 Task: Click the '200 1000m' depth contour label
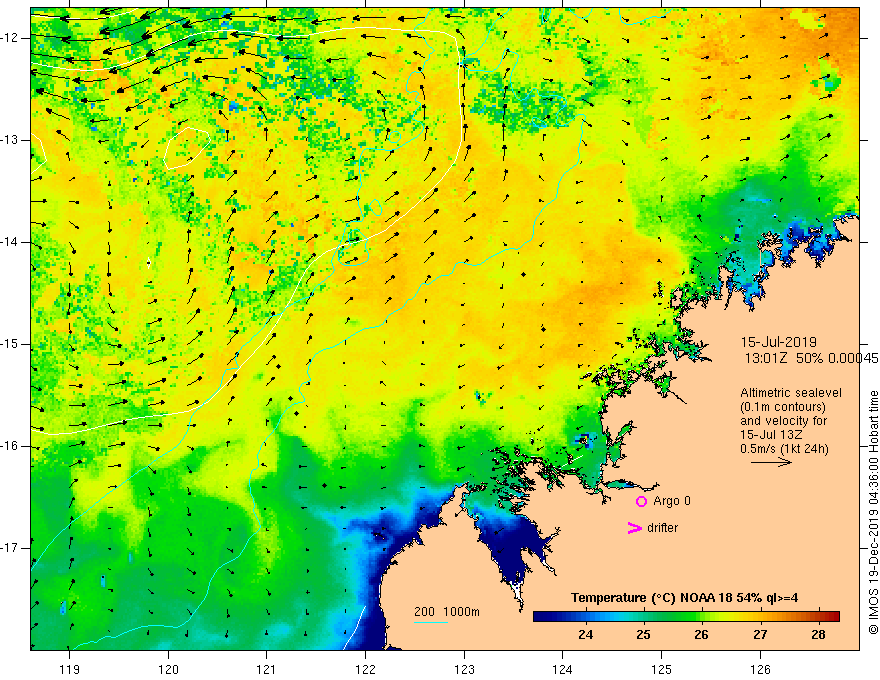pyautogui.click(x=447, y=612)
